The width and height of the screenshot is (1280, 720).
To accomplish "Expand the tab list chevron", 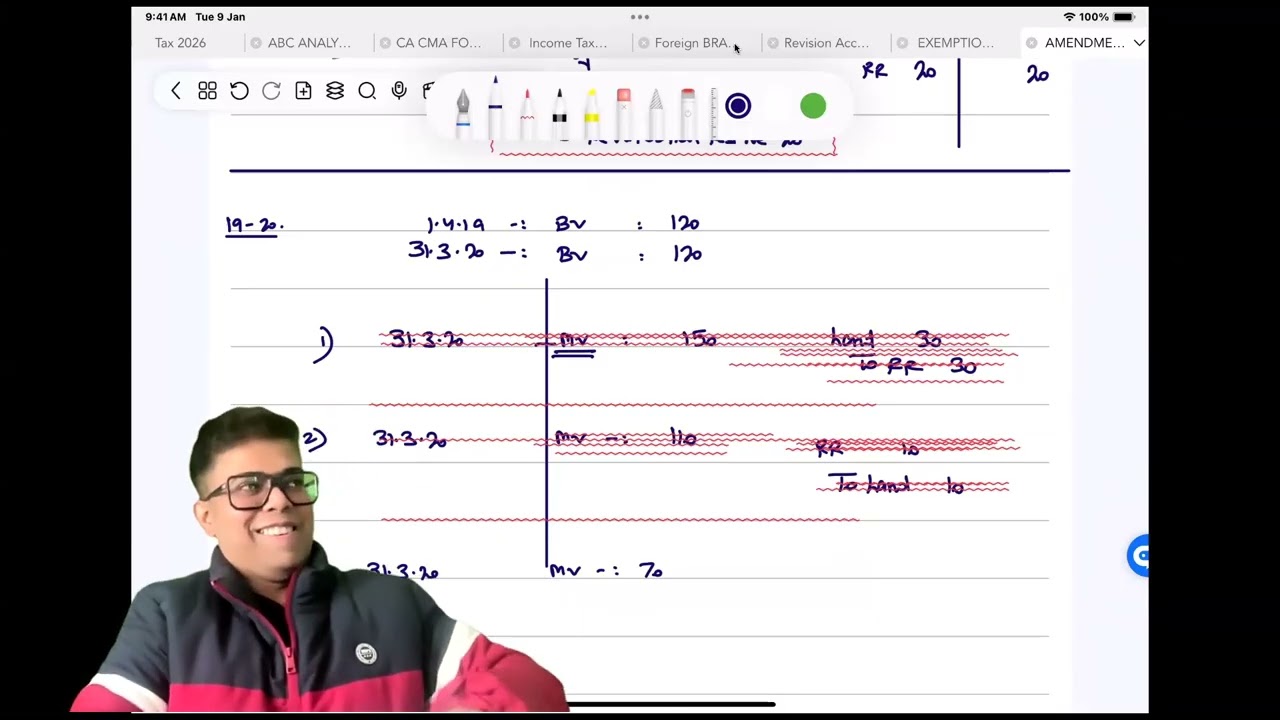I will pos(1139,43).
